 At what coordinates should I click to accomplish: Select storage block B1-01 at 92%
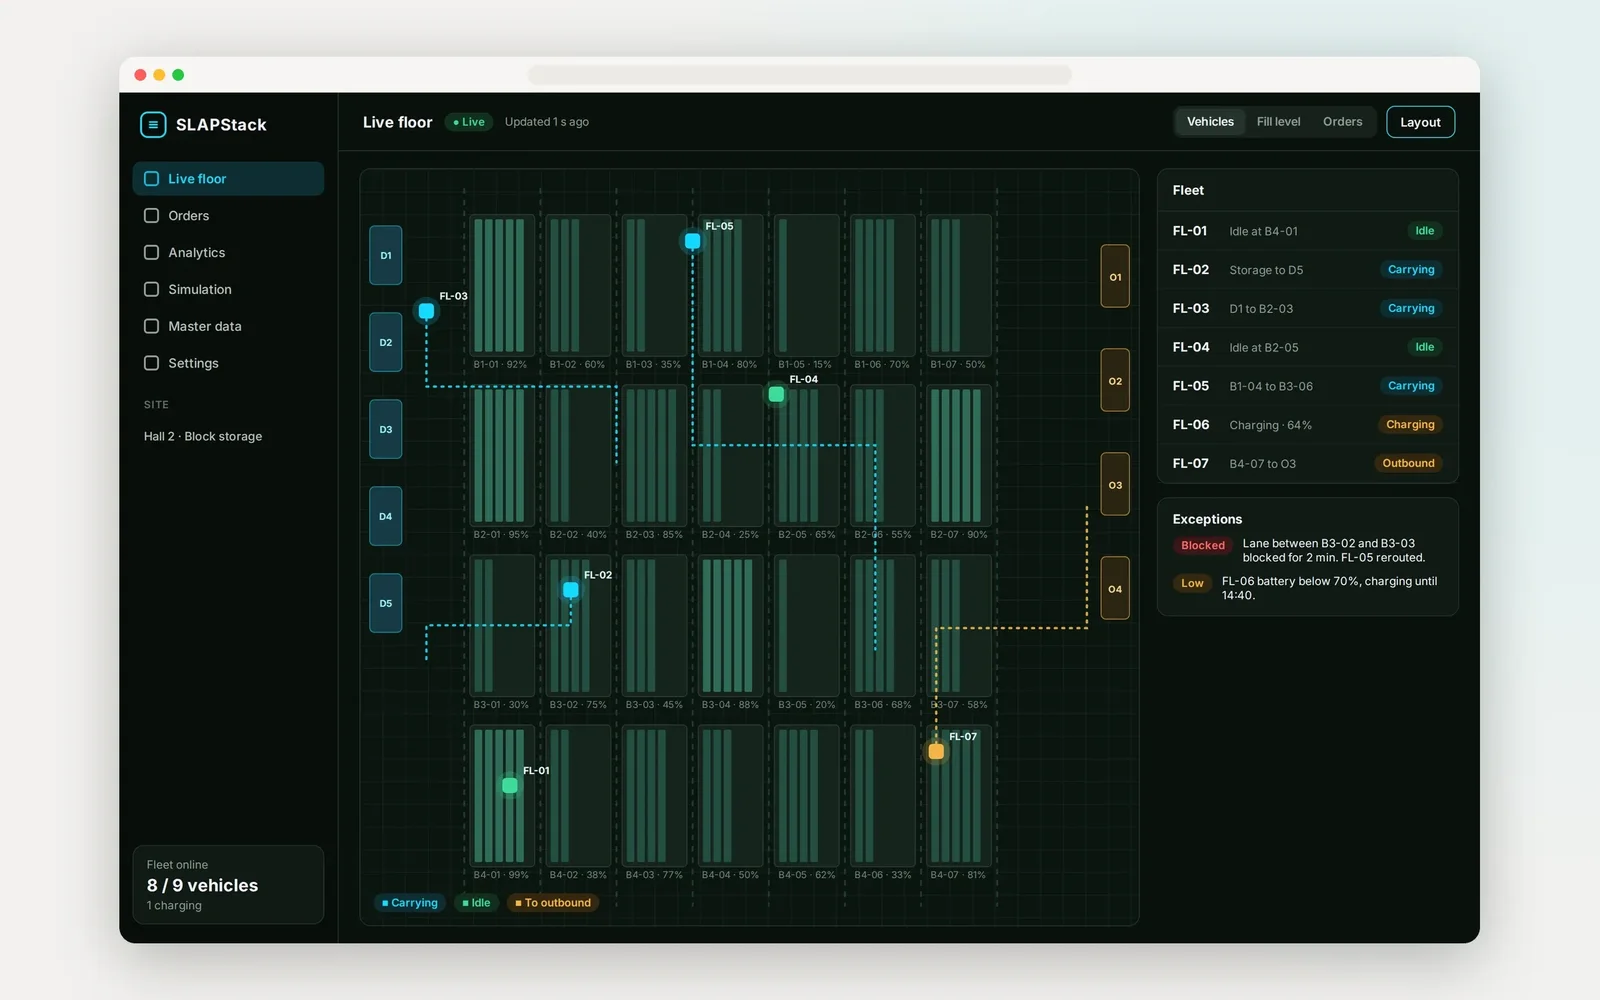pos(500,285)
